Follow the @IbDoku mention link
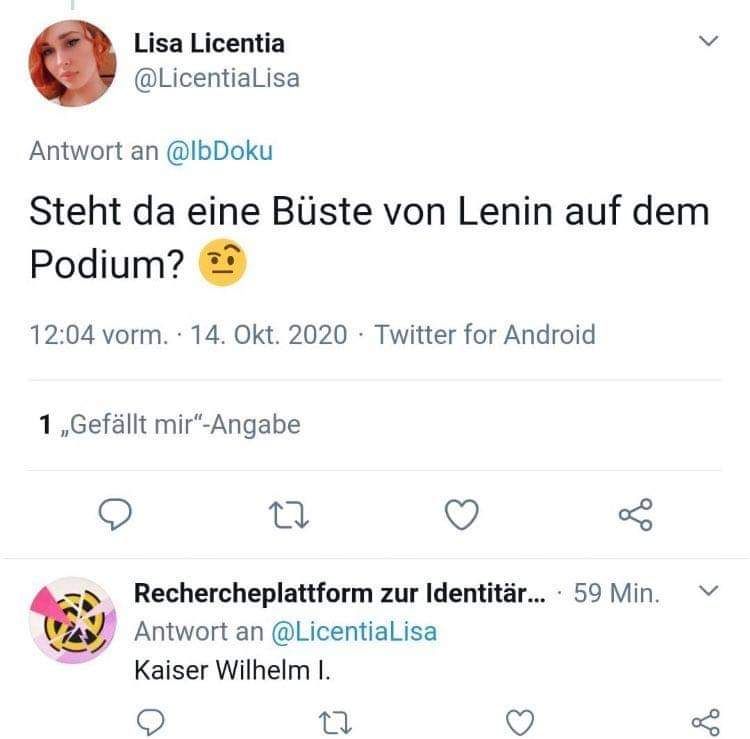The width and height of the screenshot is (750, 739). pyautogui.click(x=220, y=151)
